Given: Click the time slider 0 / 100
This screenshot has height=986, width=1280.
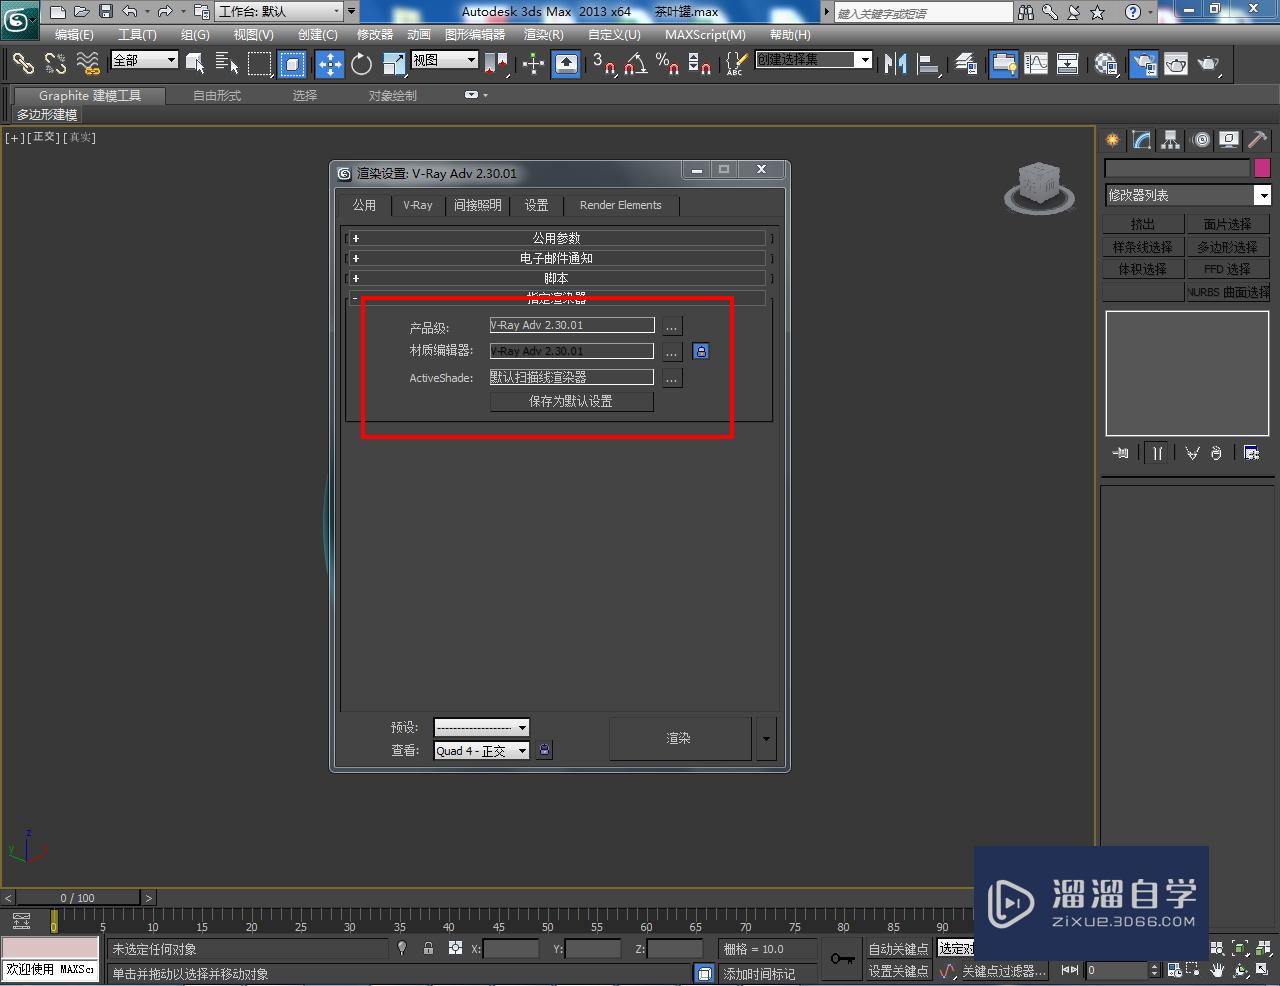Looking at the screenshot, I should click(77, 898).
